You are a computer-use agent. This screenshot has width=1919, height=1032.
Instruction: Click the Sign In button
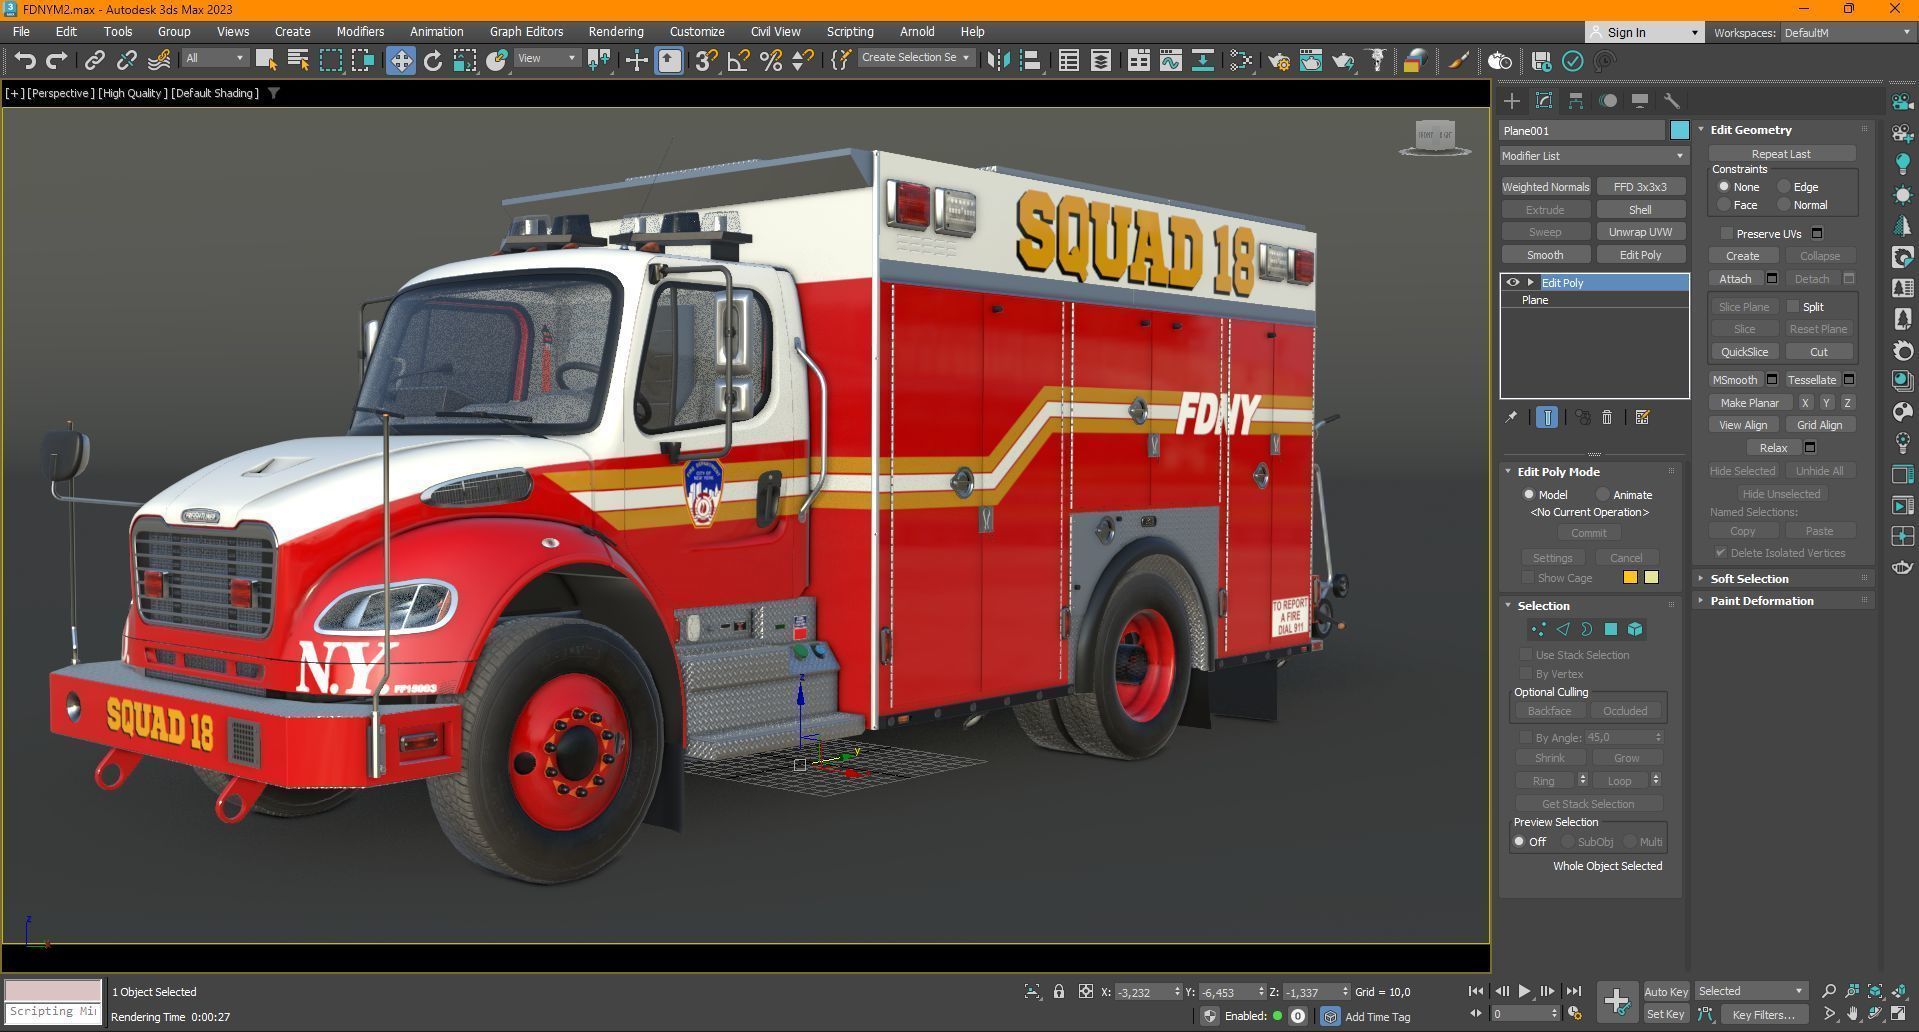pyautogui.click(x=1643, y=33)
